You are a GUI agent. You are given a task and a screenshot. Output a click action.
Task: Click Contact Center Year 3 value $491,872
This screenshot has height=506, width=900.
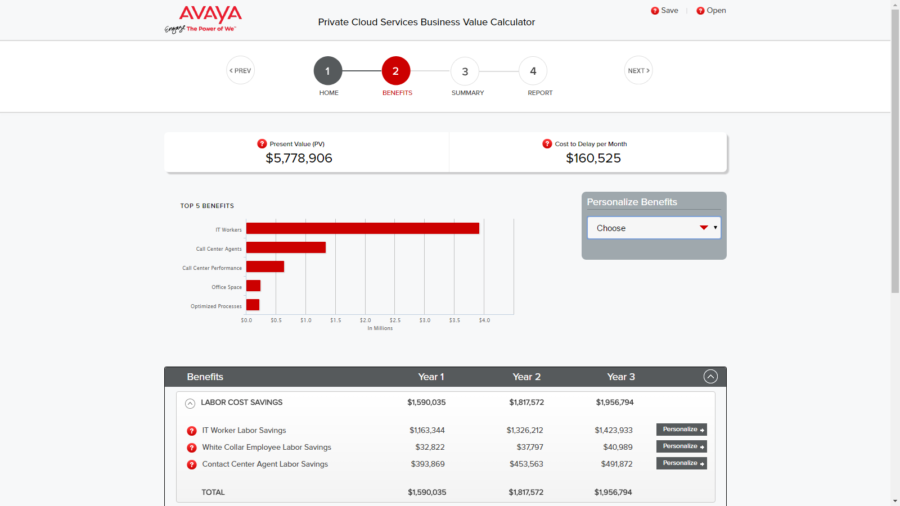tap(617, 464)
